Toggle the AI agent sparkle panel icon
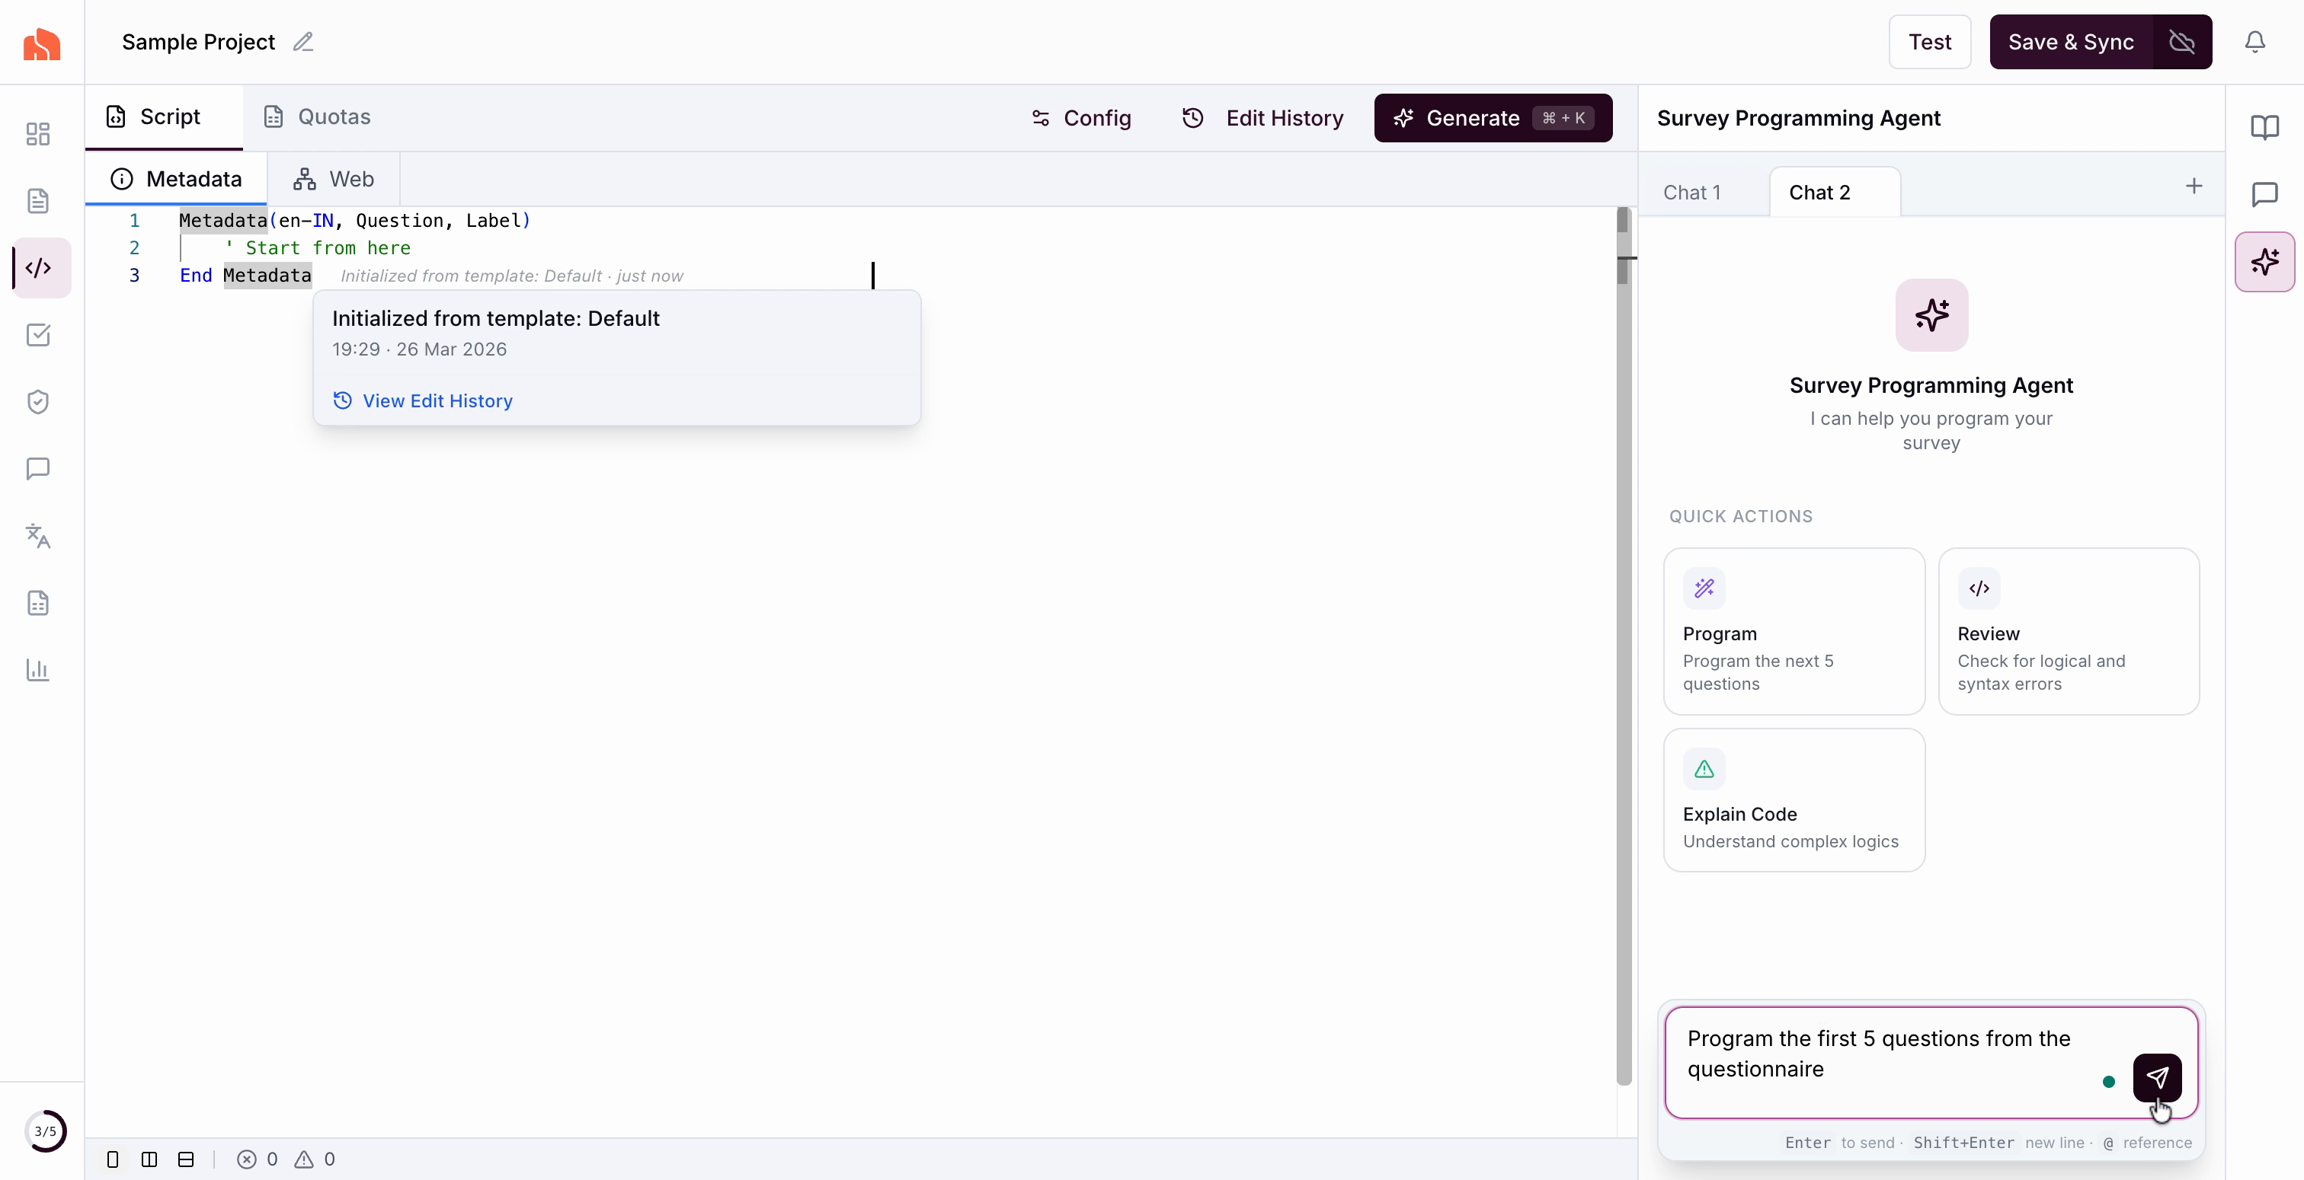 point(2265,262)
